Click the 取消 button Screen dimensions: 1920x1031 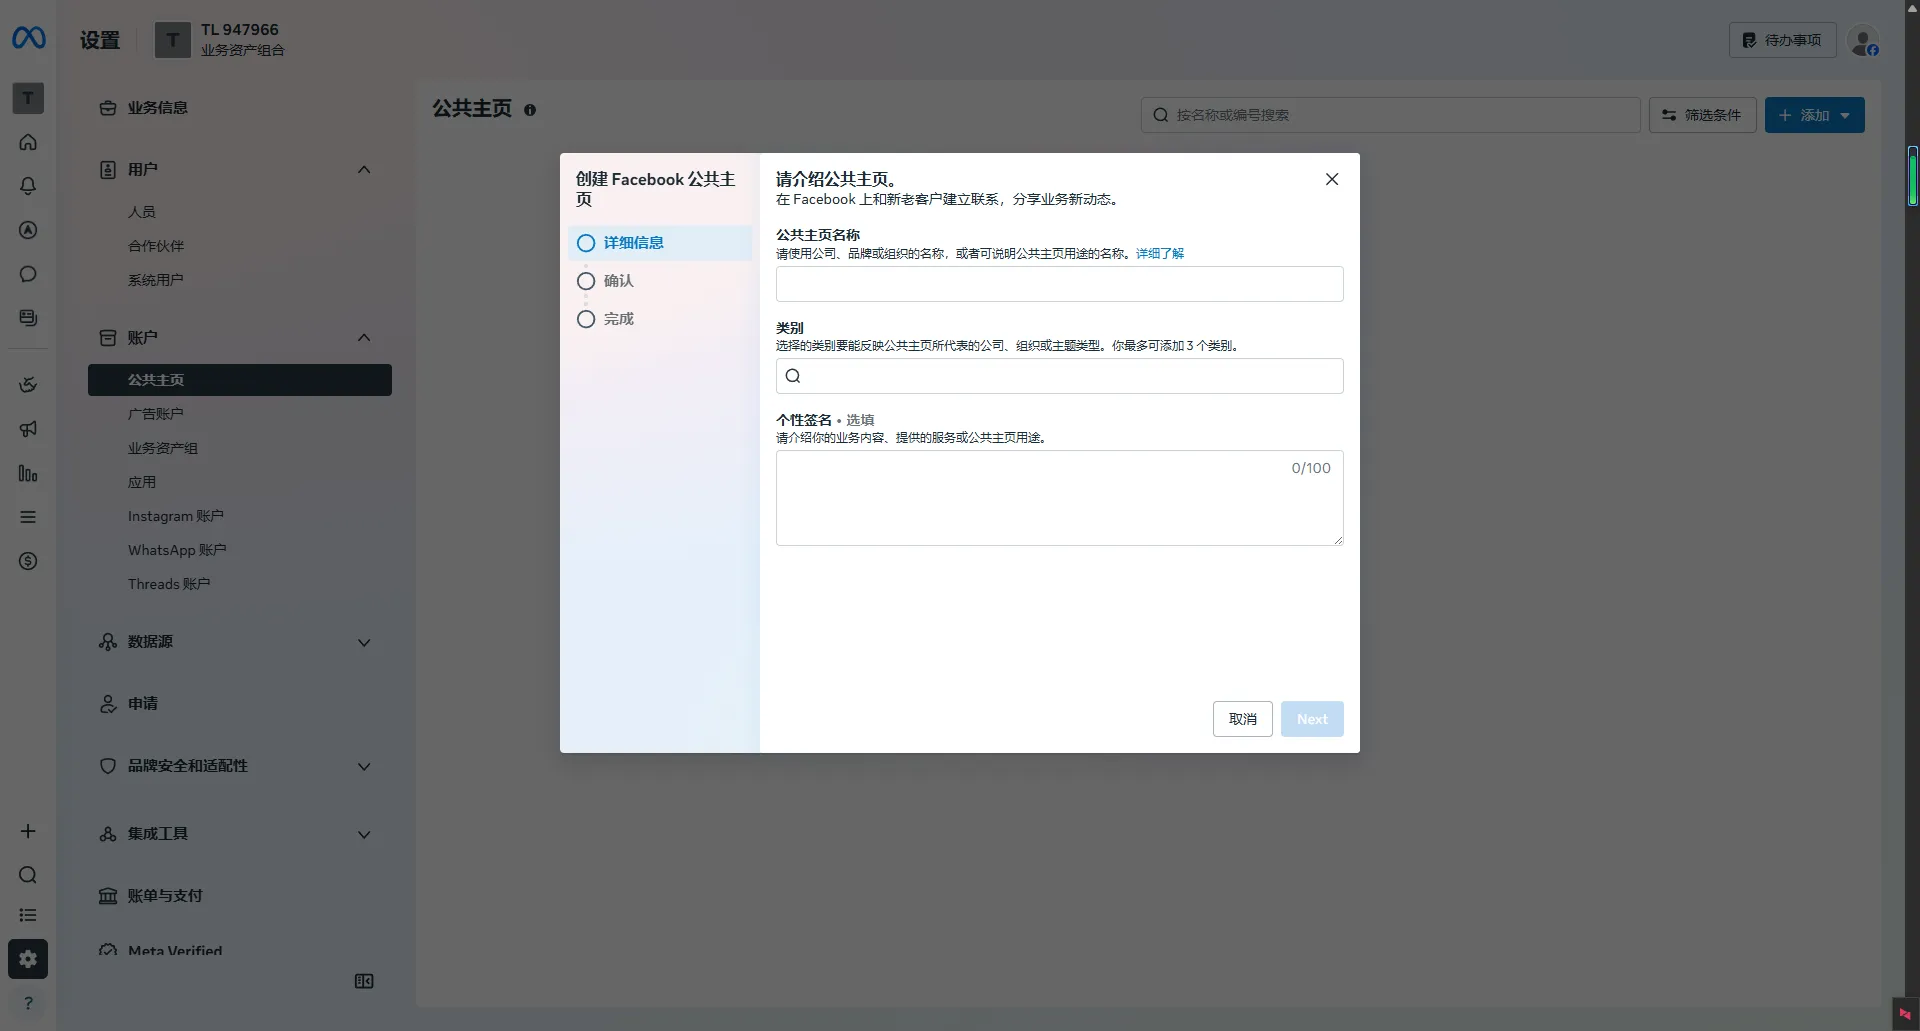tap(1242, 719)
